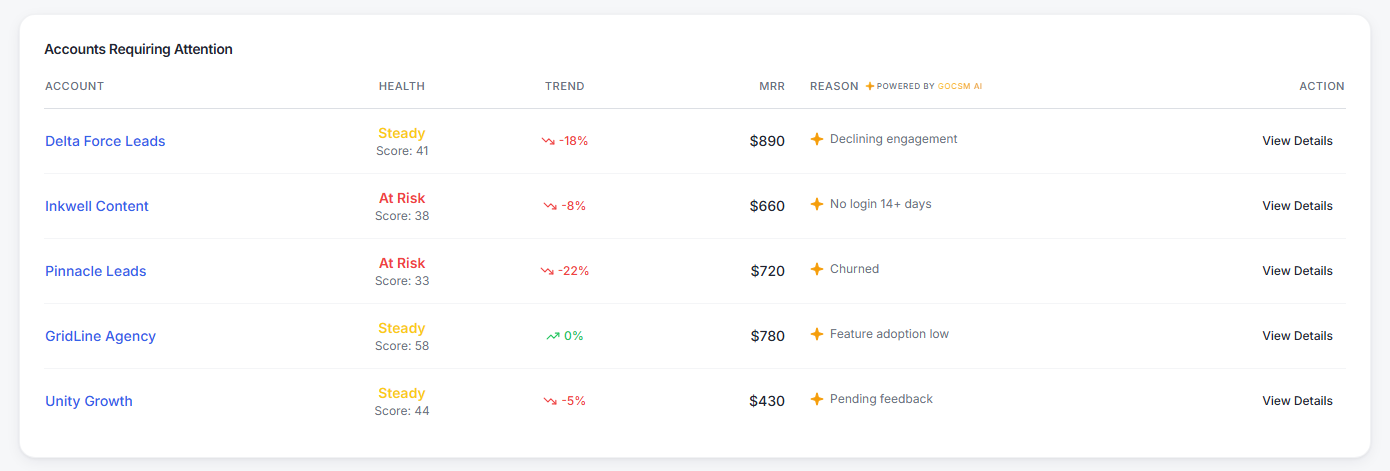
Task: Click the downward trend arrow for -18%
Action: pyautogui.click(x=548, y=141)
